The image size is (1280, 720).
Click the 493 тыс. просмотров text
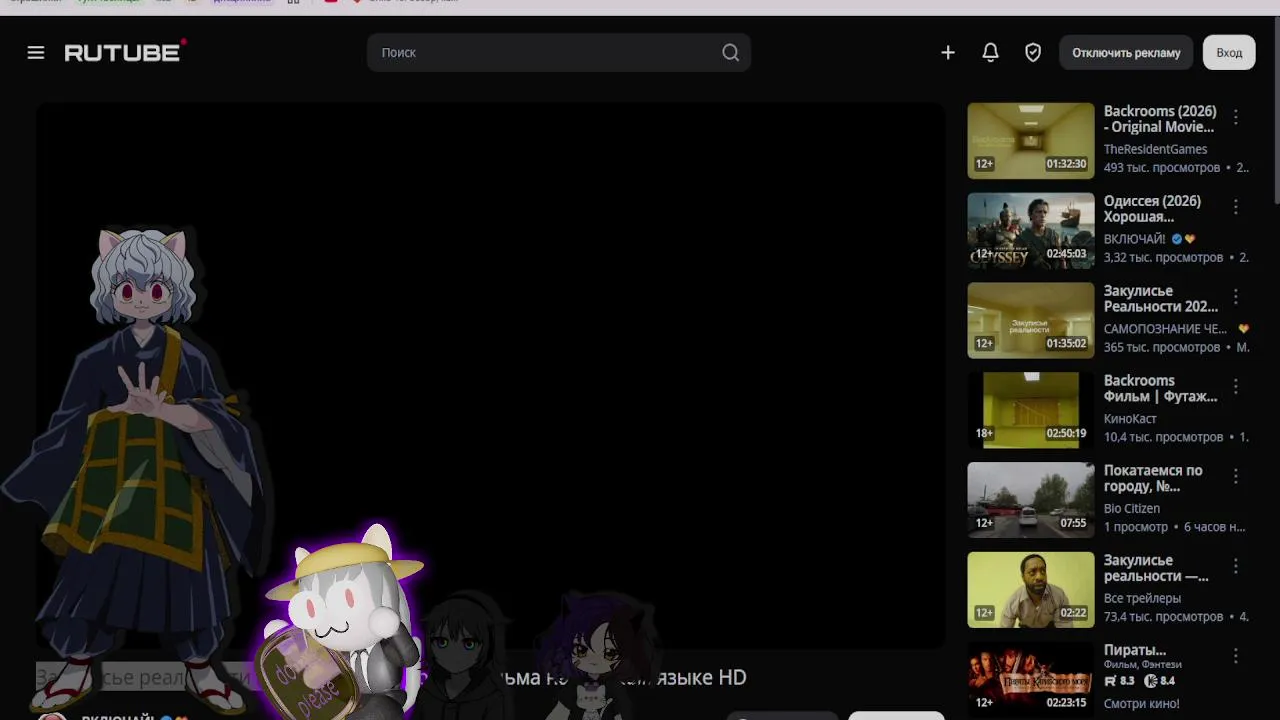point(1162,167)
